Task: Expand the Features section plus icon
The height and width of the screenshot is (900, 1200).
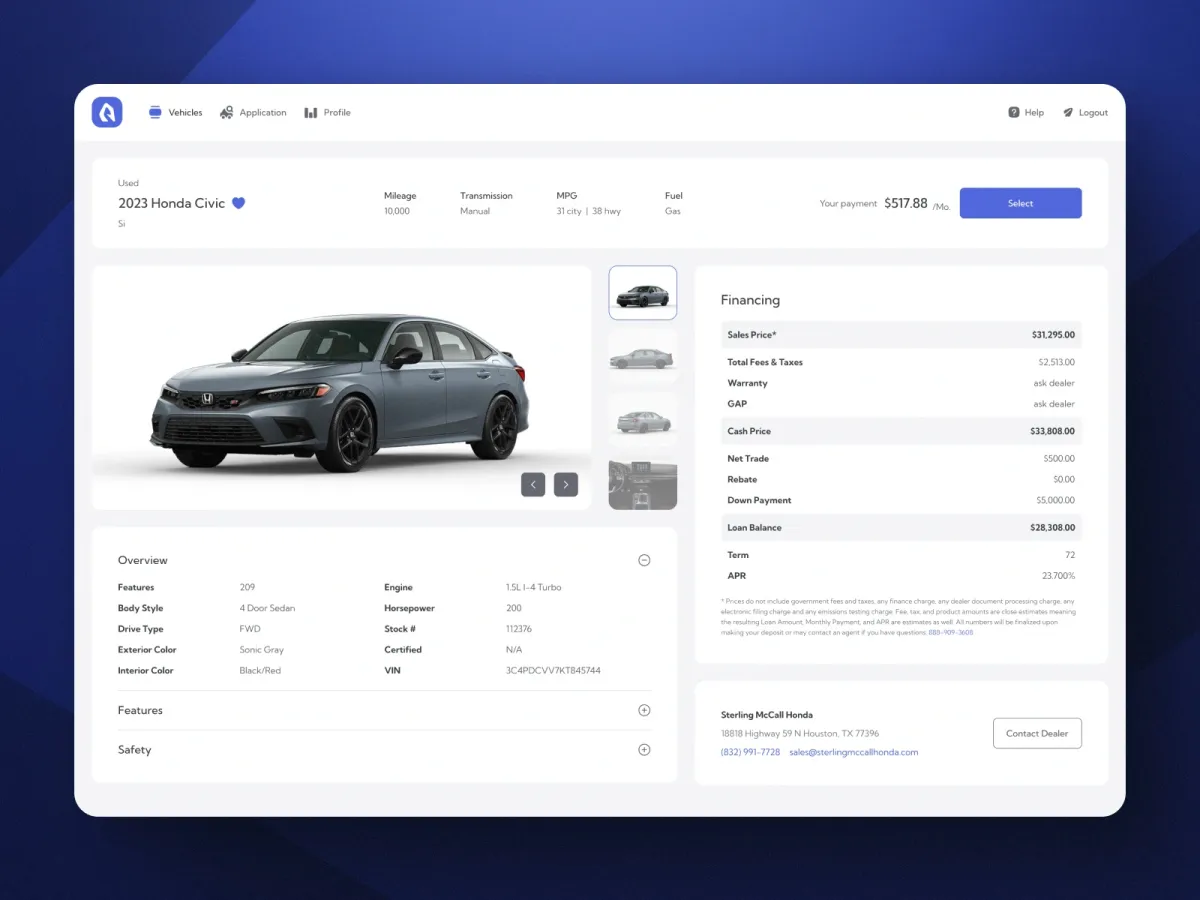Action: click(x=644, y=710)
